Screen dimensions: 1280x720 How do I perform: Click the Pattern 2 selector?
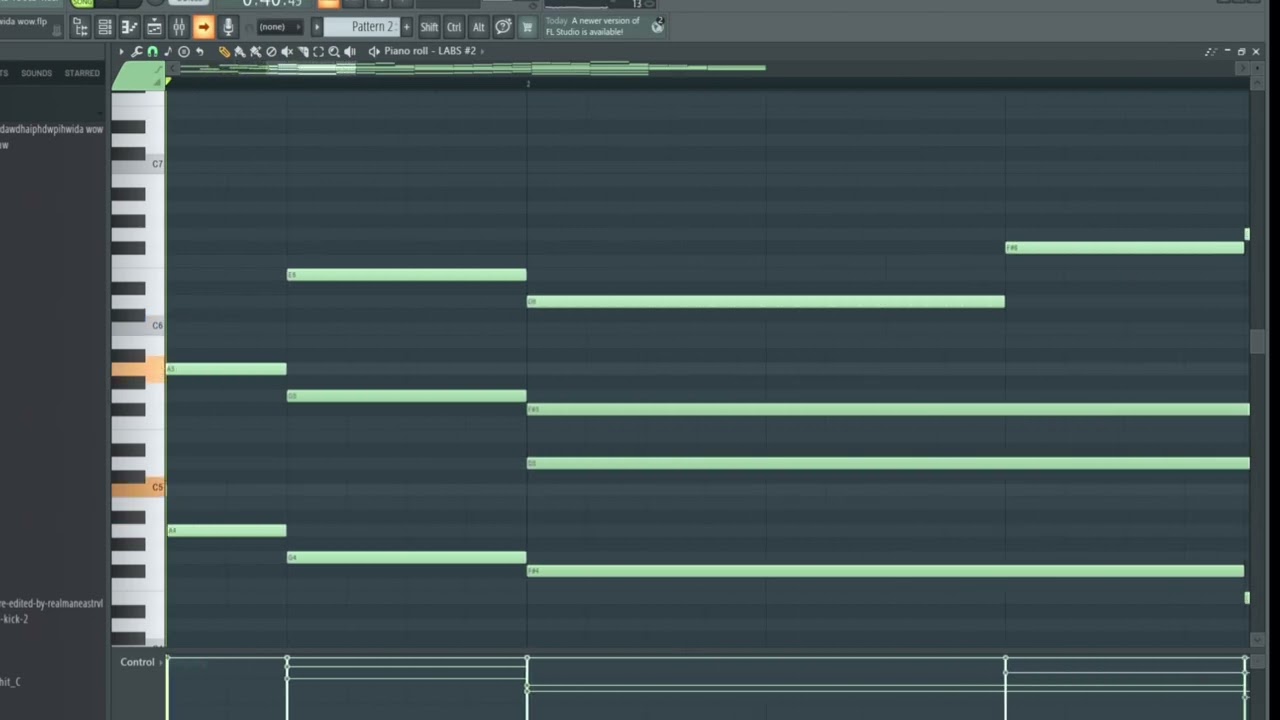pos(362,27)
